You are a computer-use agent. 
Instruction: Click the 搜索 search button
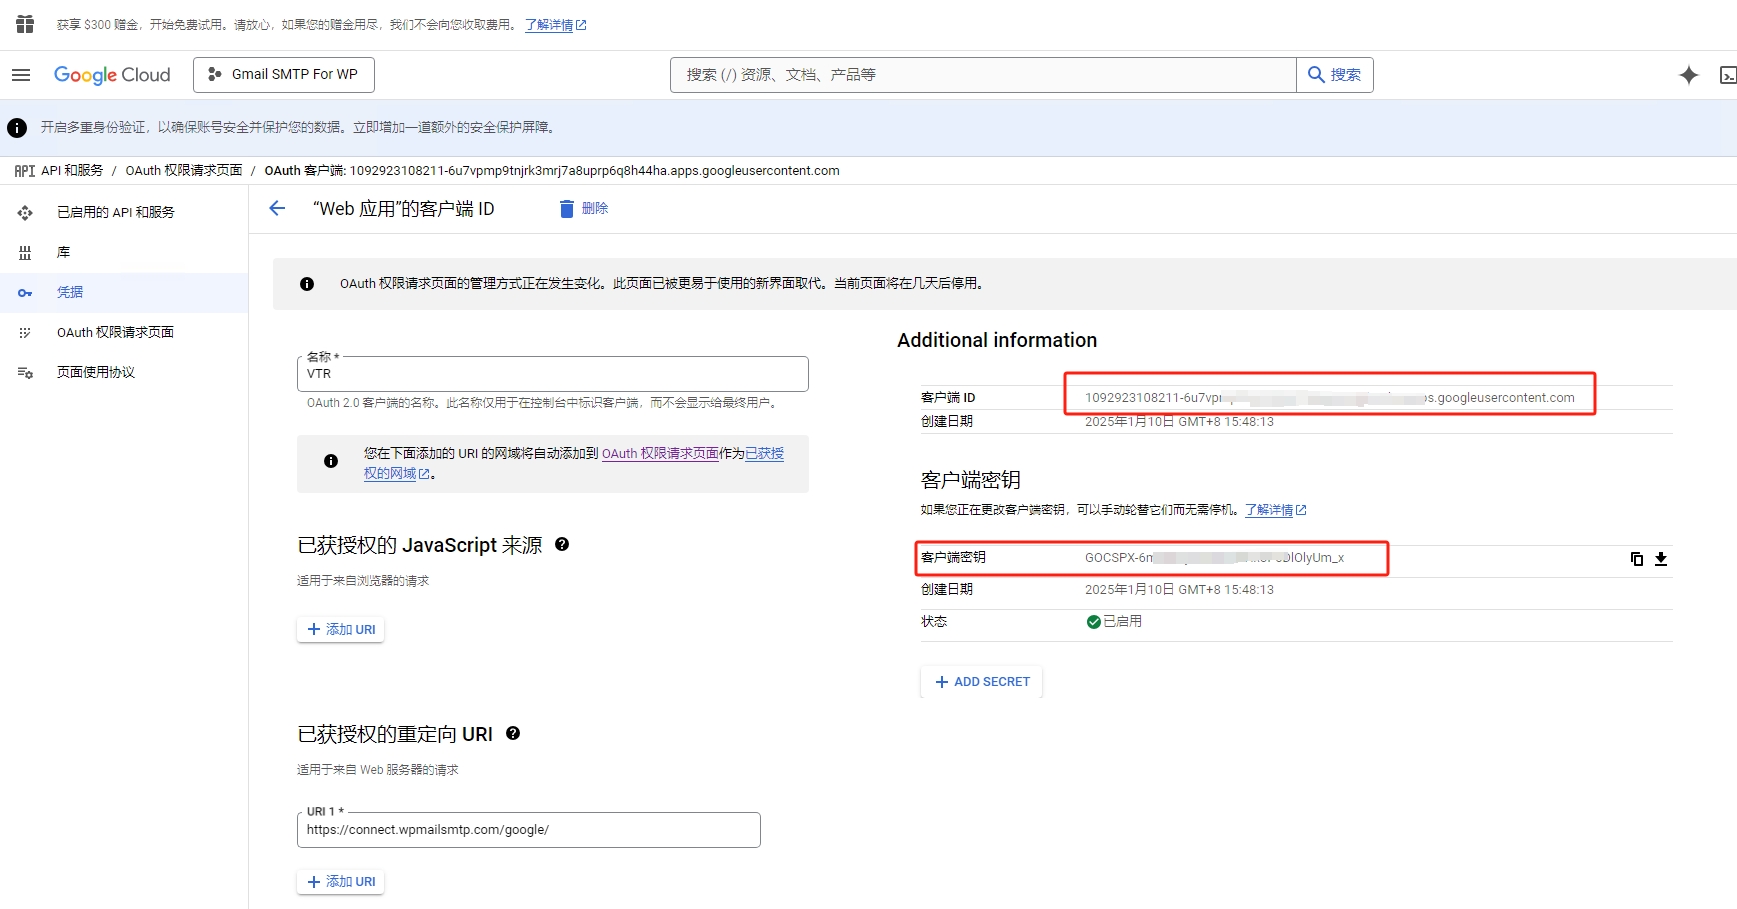click(1335, 75)
